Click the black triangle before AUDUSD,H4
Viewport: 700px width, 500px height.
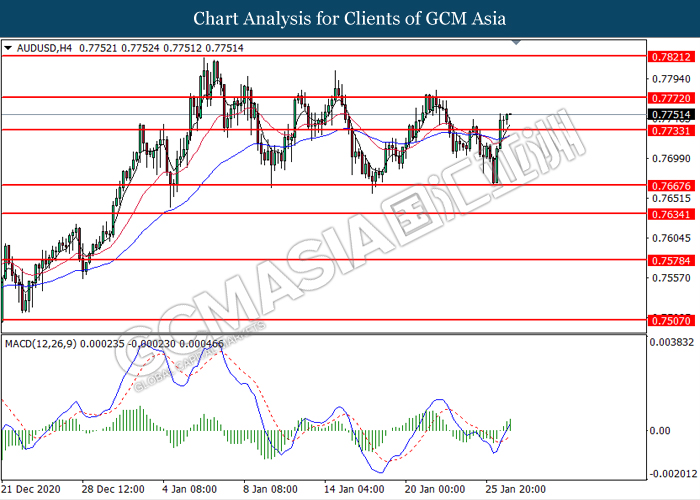[8, 48]
